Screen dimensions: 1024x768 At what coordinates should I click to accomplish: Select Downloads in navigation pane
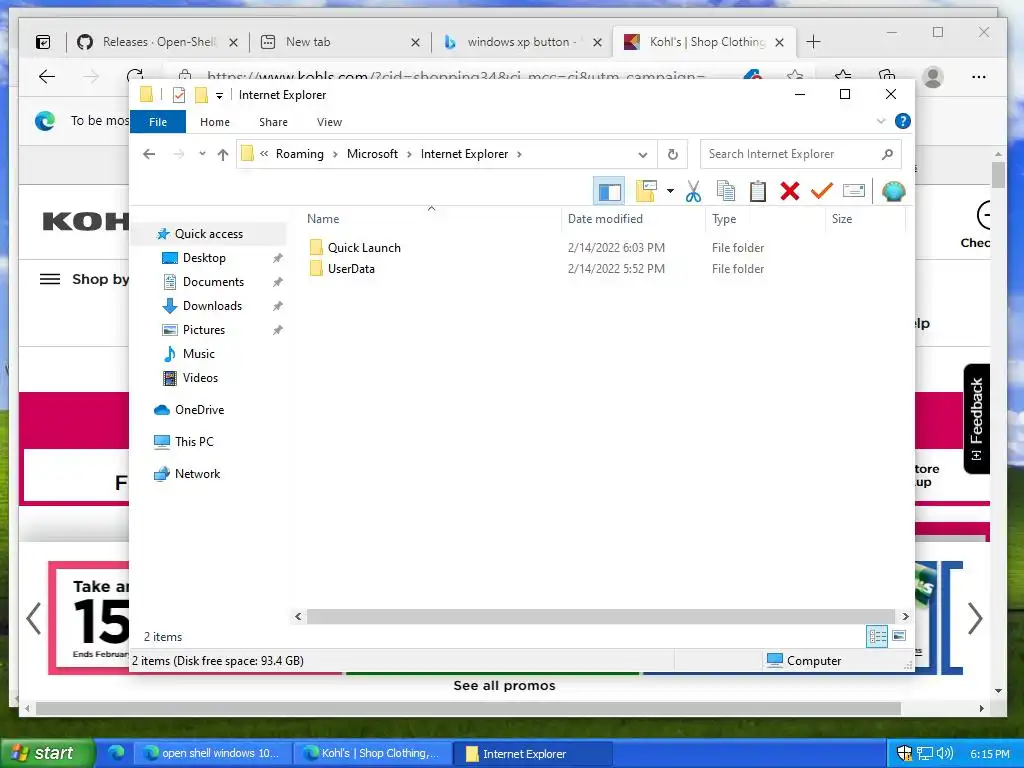[x=212, y=306]
